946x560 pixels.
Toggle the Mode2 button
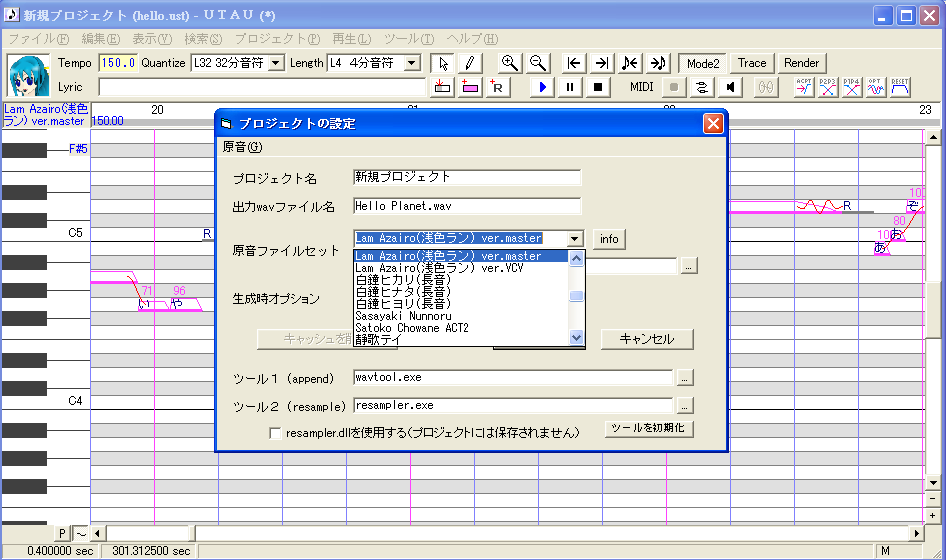click(x=703, y=63)
